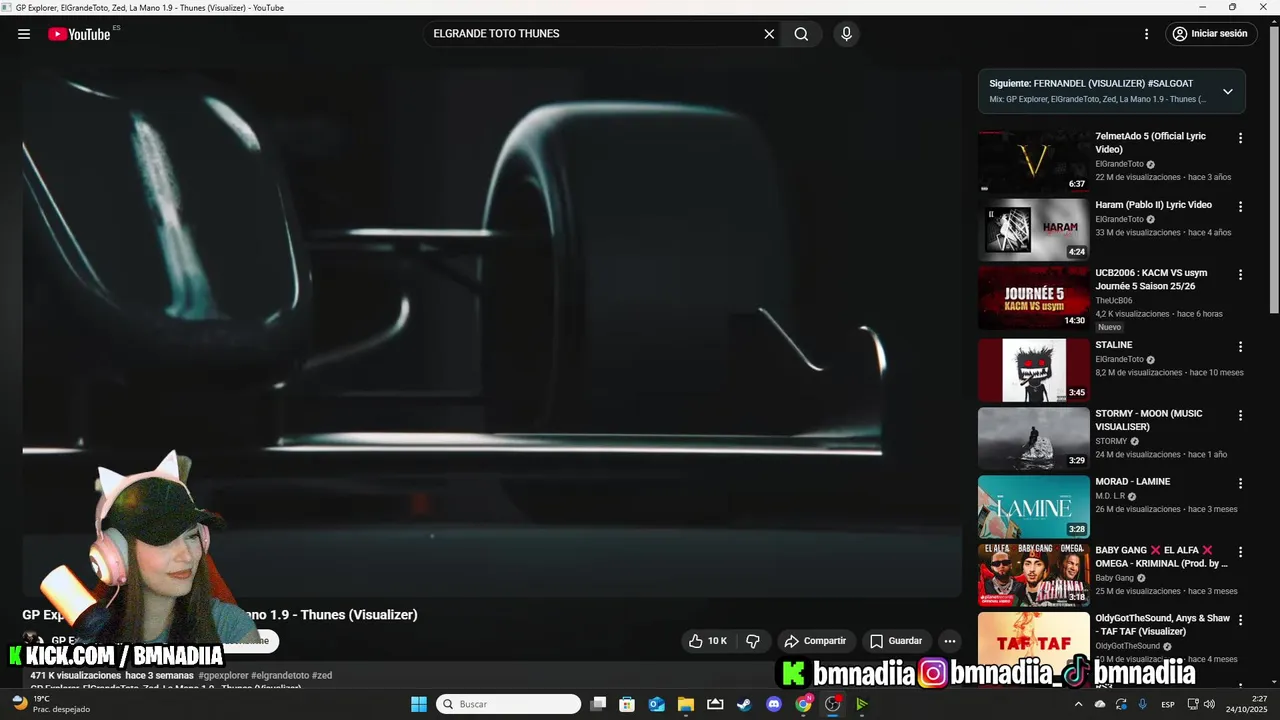Image resolution: width=1280 pixels, height=720 pixels.
Task: Expand the Siguiente mix playlist panel
Action: point(1228,91)
